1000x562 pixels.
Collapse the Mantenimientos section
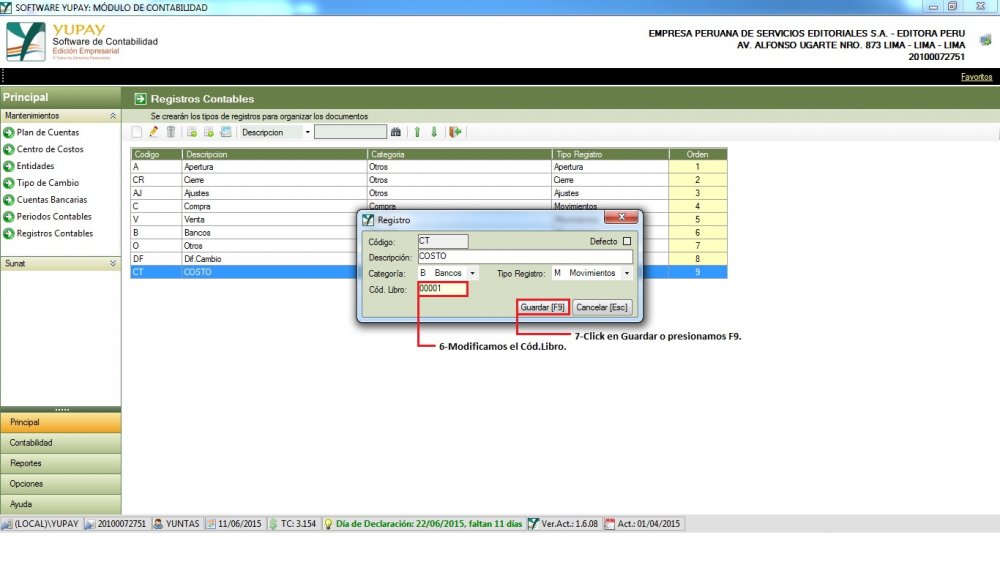coord(113,116)
